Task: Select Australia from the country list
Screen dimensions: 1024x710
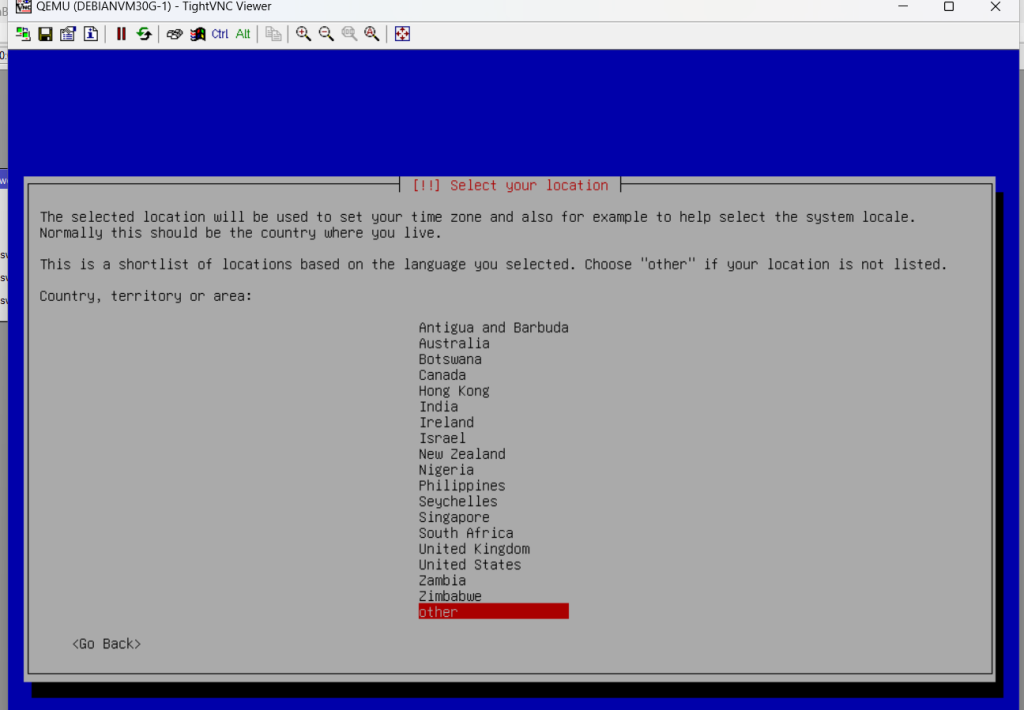Action: (x=454, y=343)
